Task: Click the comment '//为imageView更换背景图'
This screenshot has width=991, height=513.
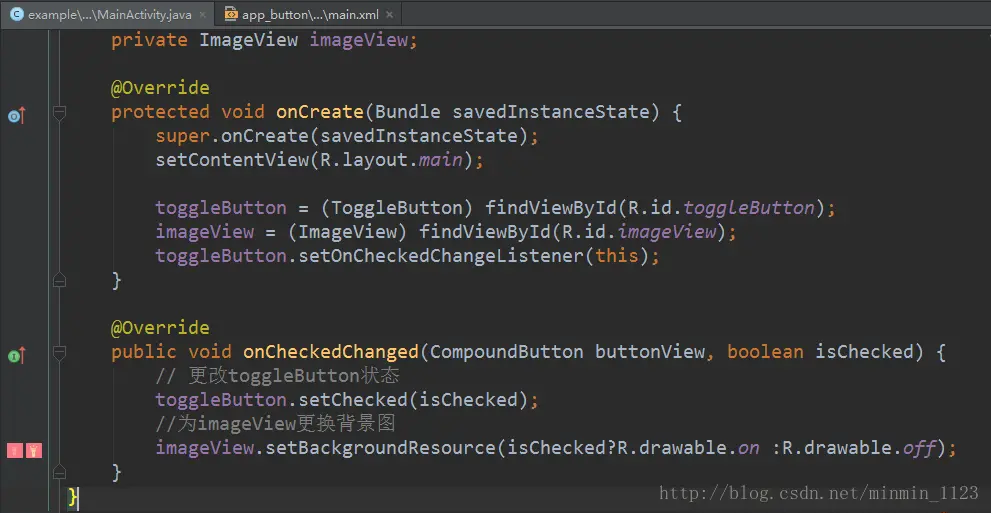Action: (276, 424)
